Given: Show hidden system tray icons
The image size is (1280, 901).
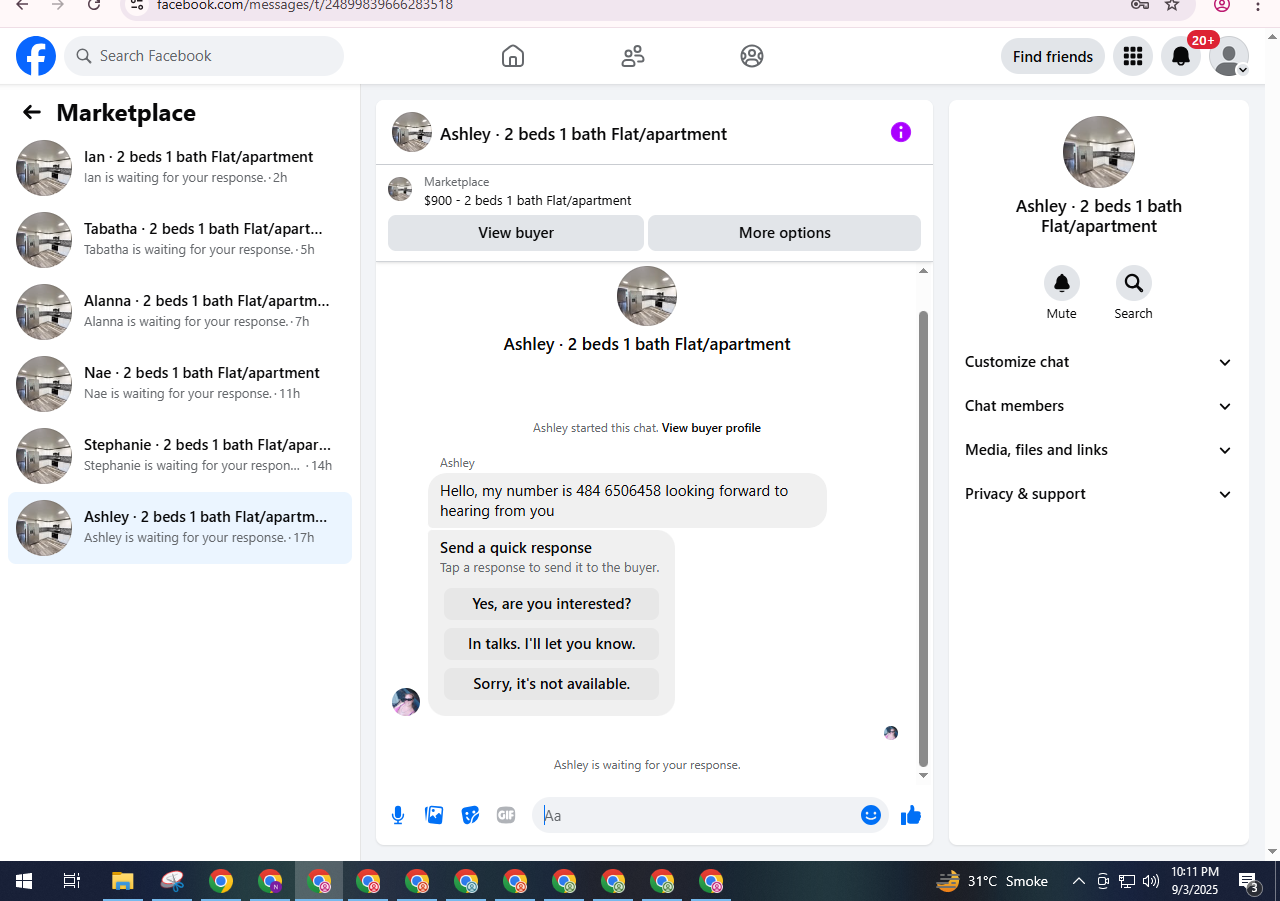Looking at the screenshot, I should pos(1079,881).
